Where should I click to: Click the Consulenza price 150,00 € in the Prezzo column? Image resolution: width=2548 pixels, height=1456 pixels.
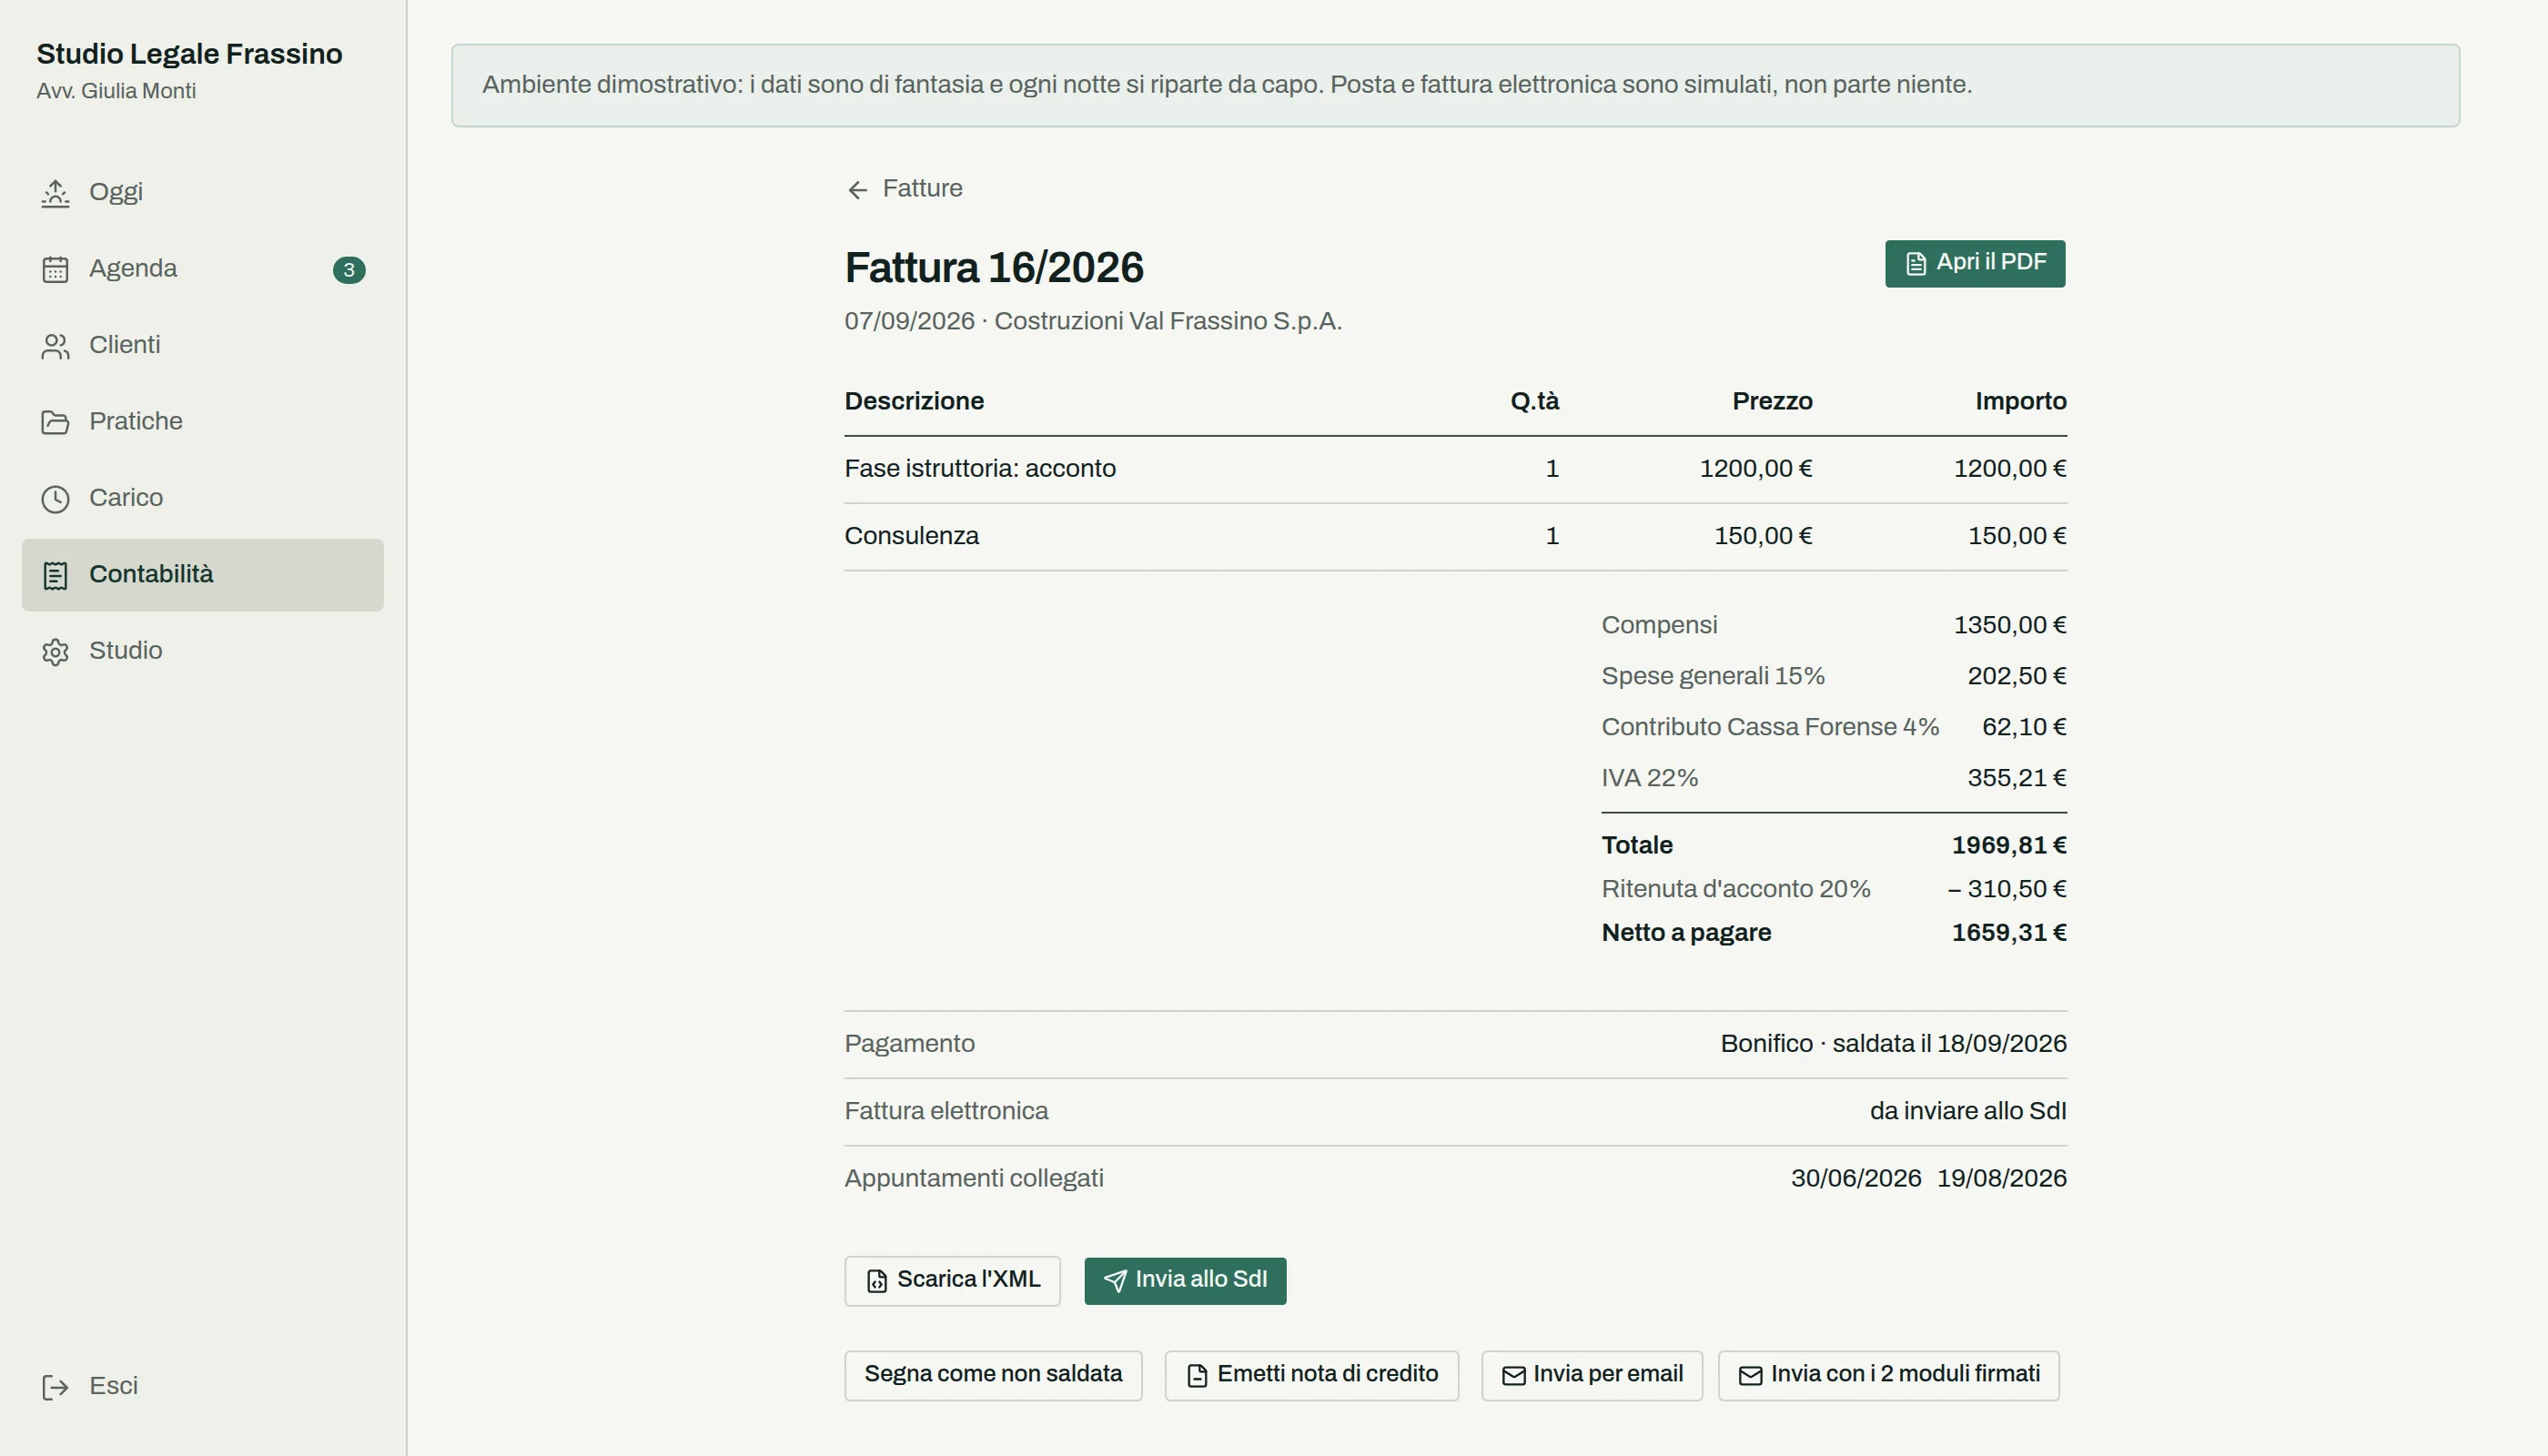tap(1763, 536)
